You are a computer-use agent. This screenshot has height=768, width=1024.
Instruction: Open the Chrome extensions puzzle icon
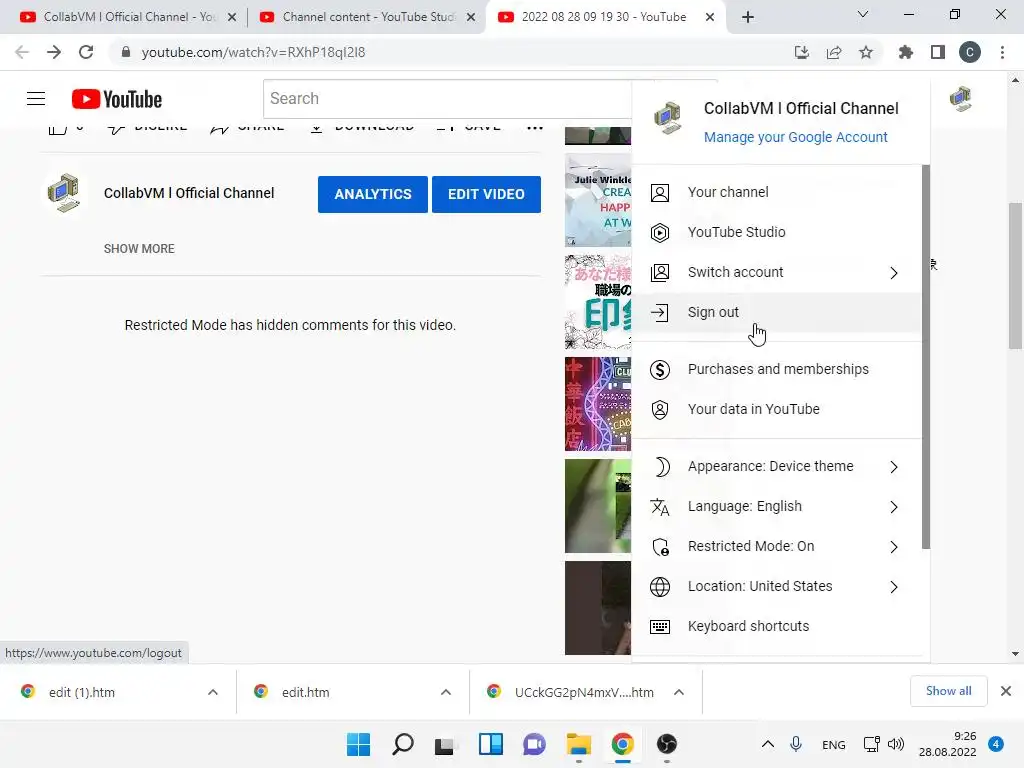coord(905,52)
